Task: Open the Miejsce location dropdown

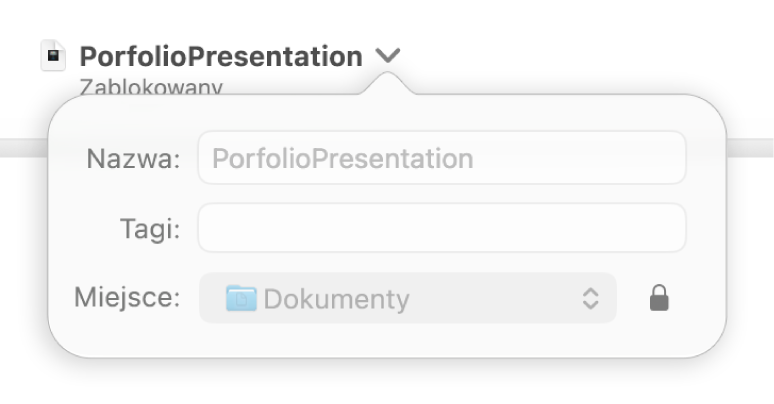Action: coord(408,298)
